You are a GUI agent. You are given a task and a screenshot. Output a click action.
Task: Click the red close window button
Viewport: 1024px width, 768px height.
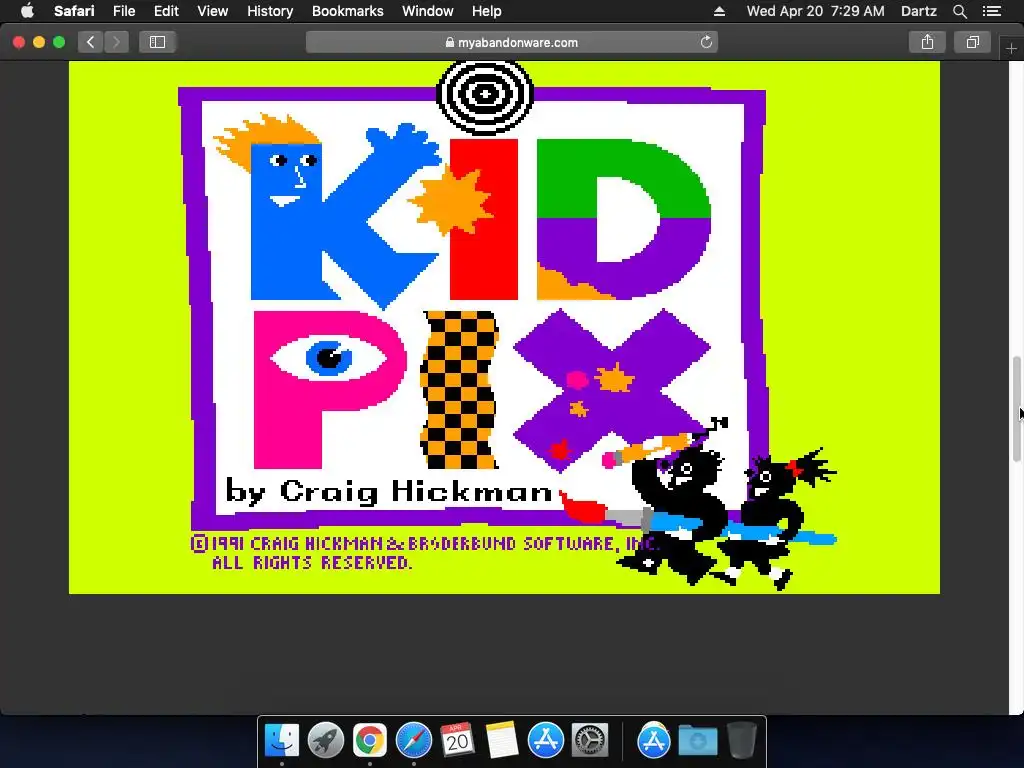[x=19, y=42]
